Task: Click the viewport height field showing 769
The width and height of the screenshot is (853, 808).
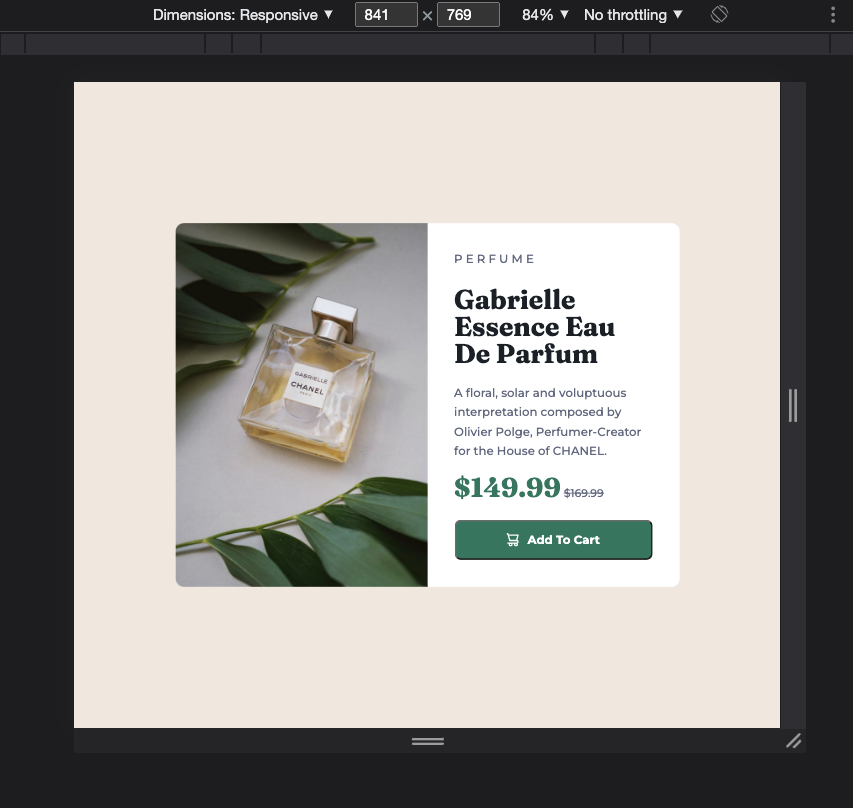Action: 468,15
